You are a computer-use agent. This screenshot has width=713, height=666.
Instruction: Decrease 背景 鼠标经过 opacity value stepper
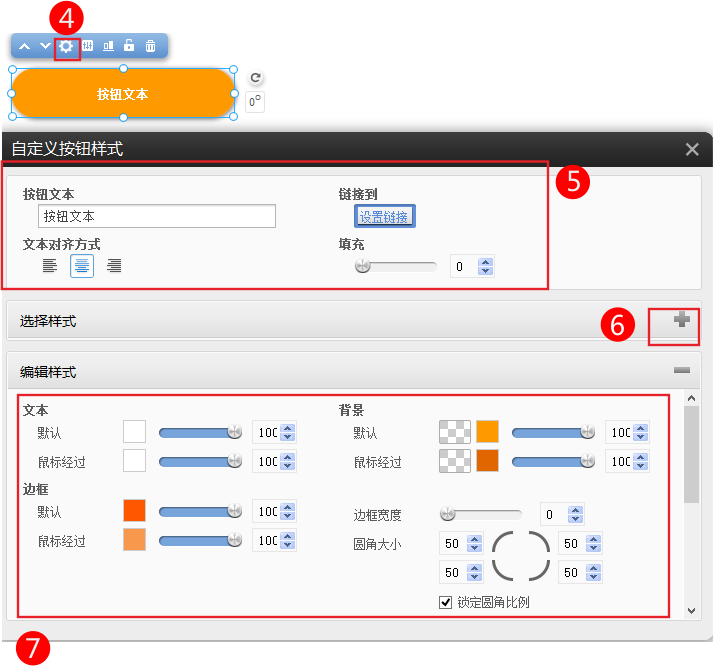point(641,466)
